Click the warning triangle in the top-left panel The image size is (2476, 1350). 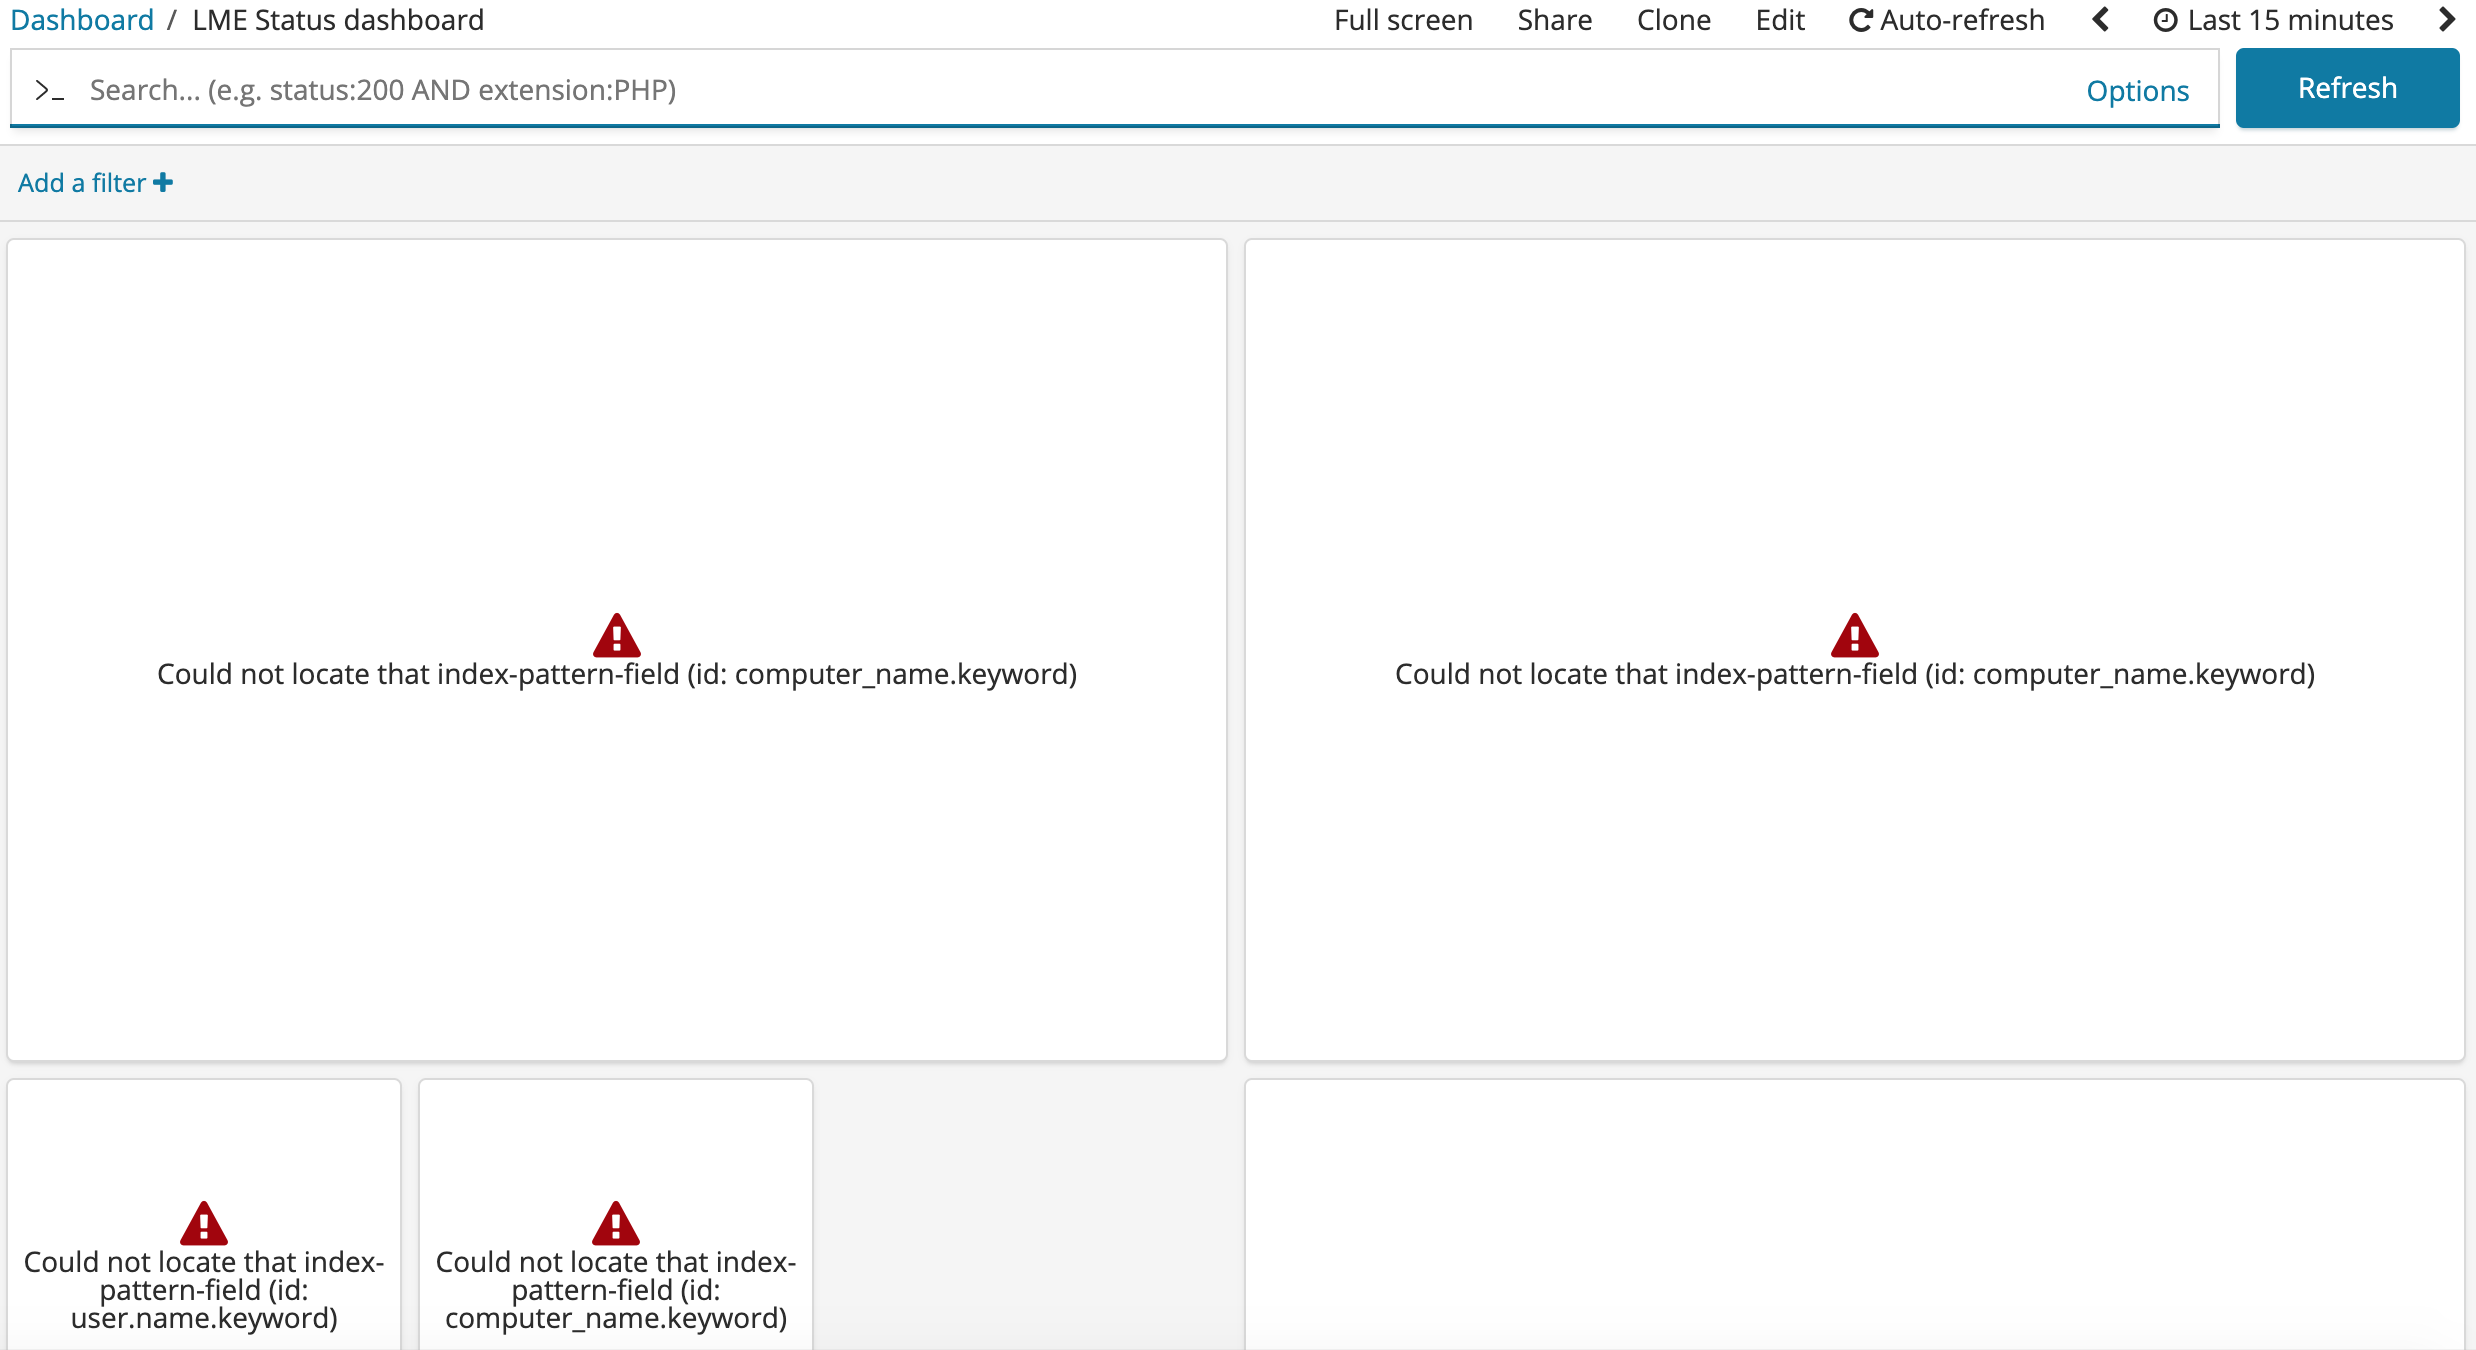pyautogui.click(x=616, y=634)
